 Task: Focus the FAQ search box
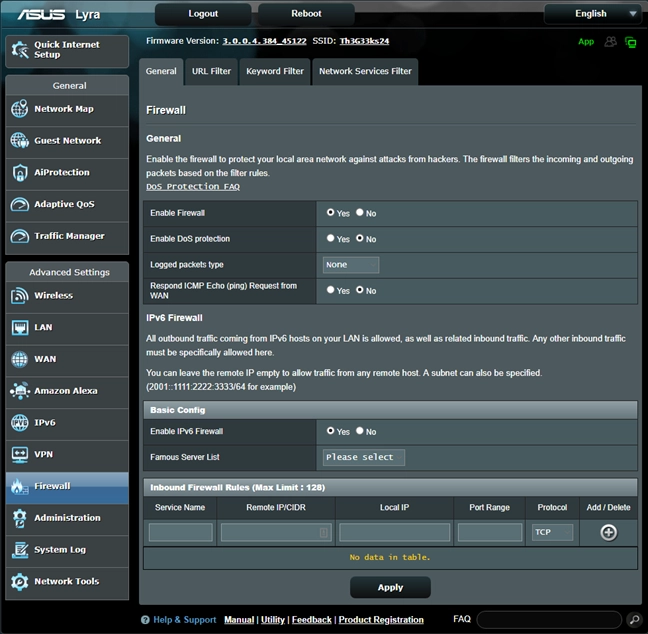[x=550, y=620]
